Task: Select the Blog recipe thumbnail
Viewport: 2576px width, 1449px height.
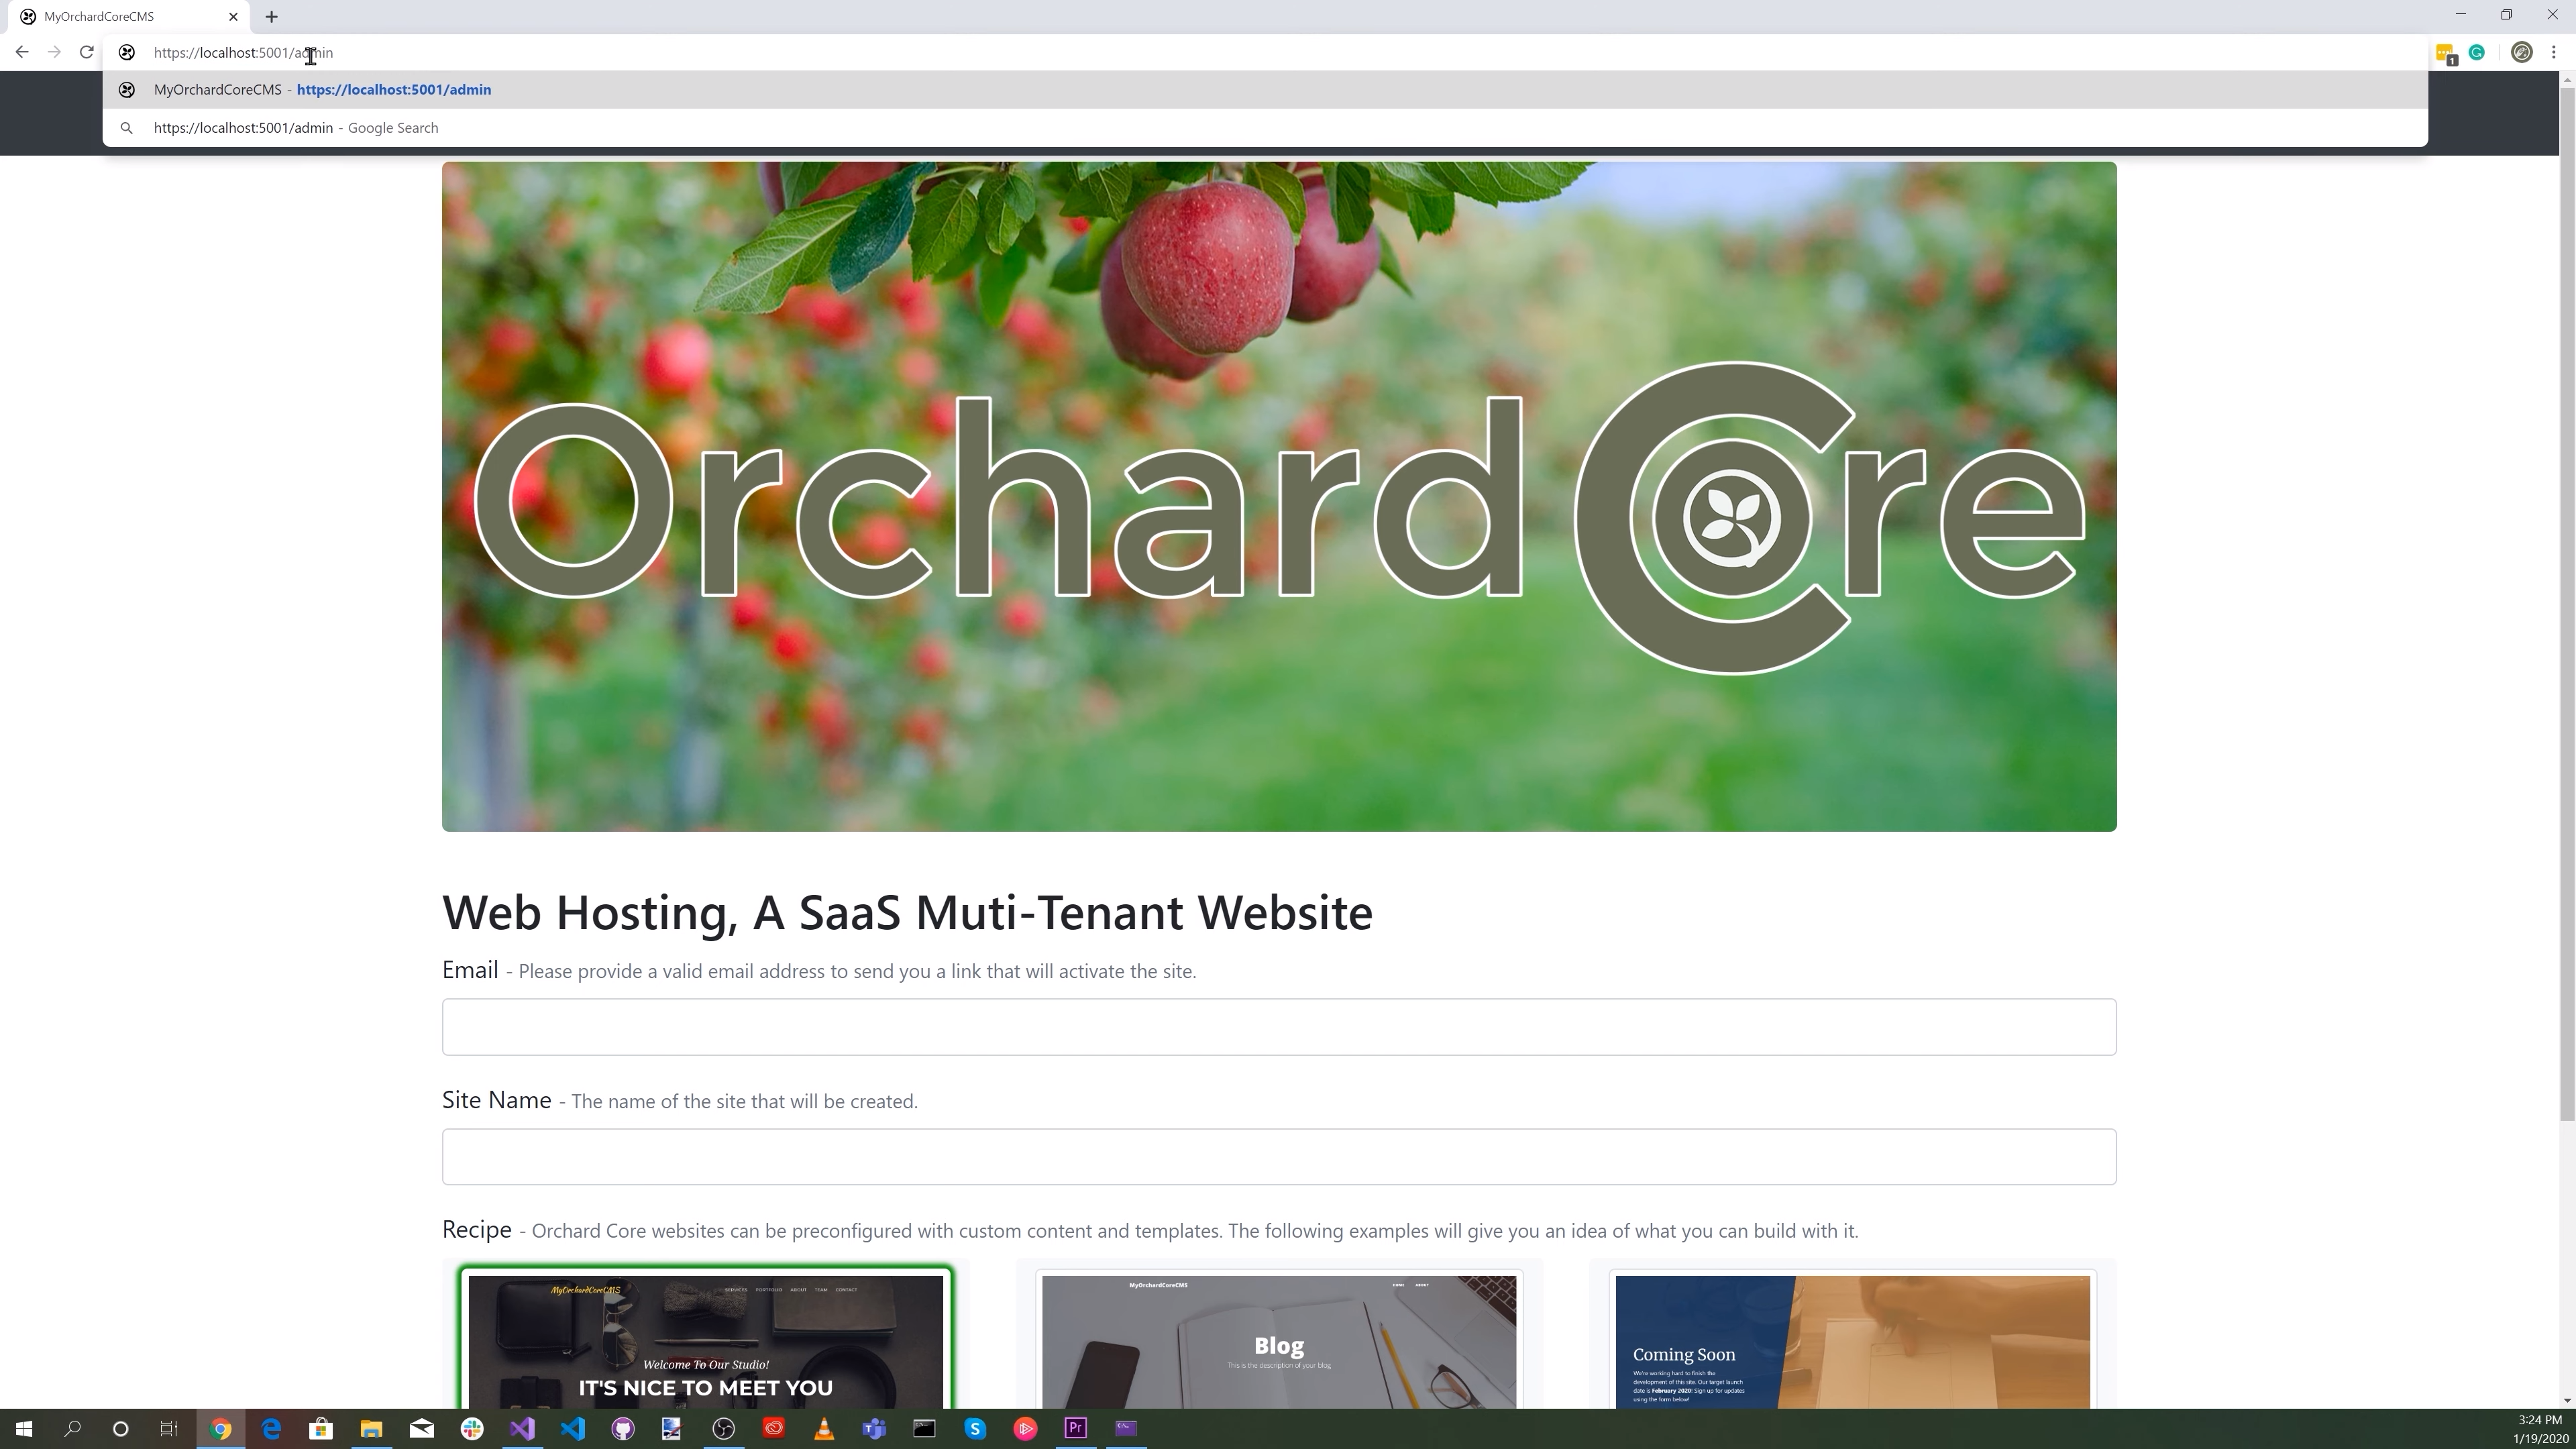Action: click(1279, 1339)
